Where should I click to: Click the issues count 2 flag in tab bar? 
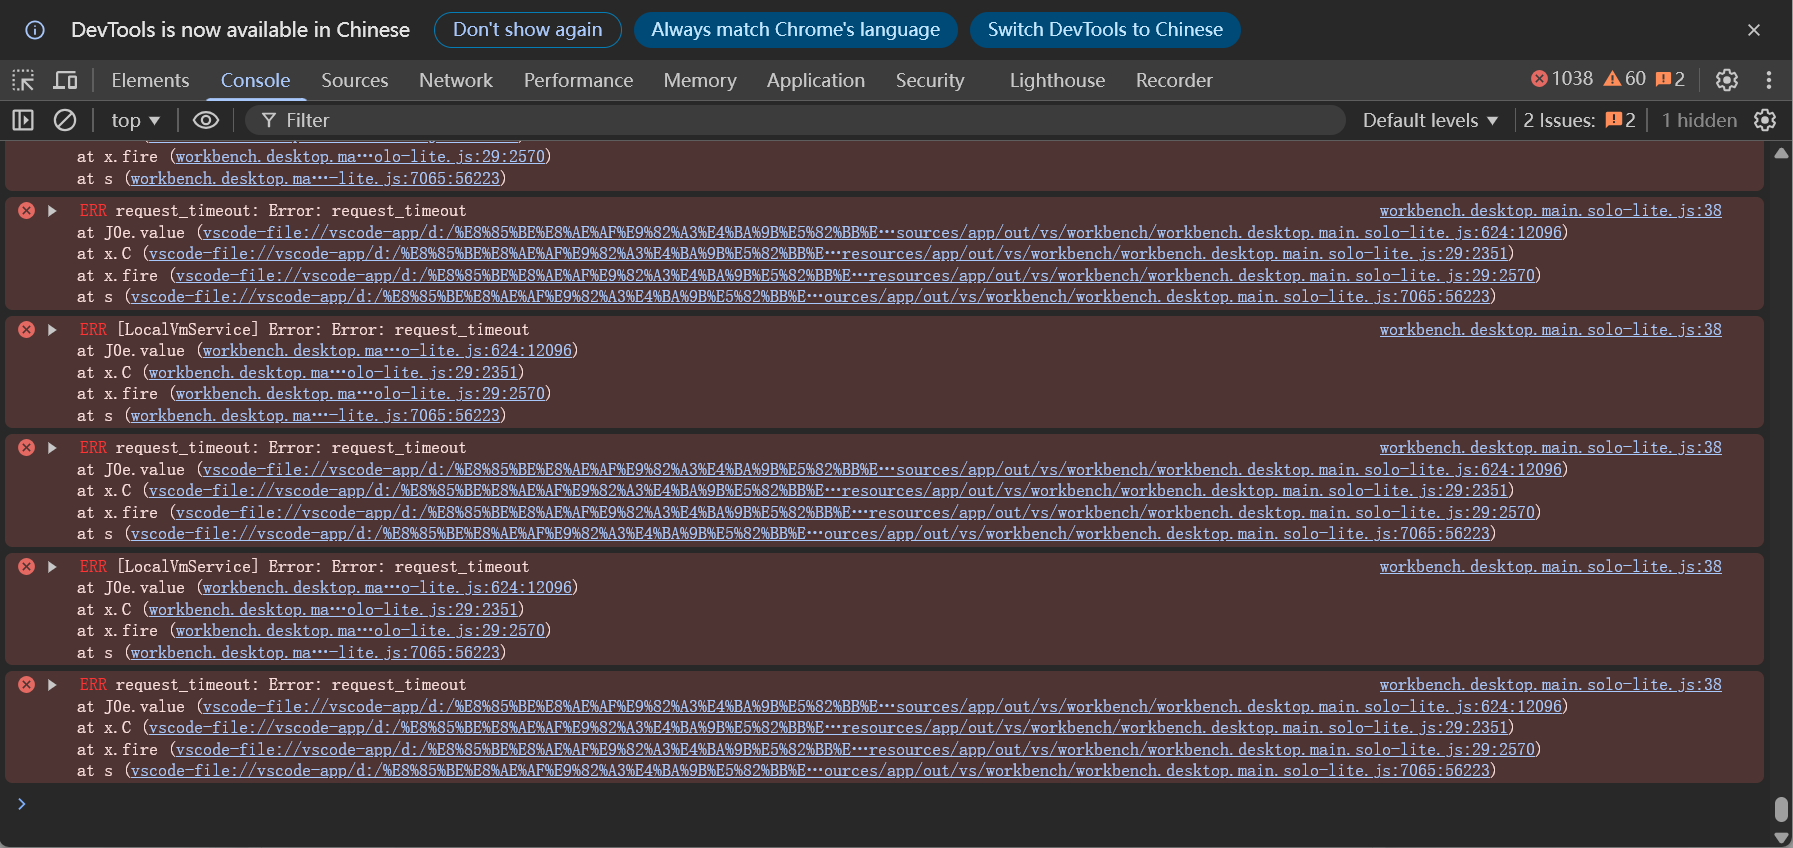pos(1670,79)
